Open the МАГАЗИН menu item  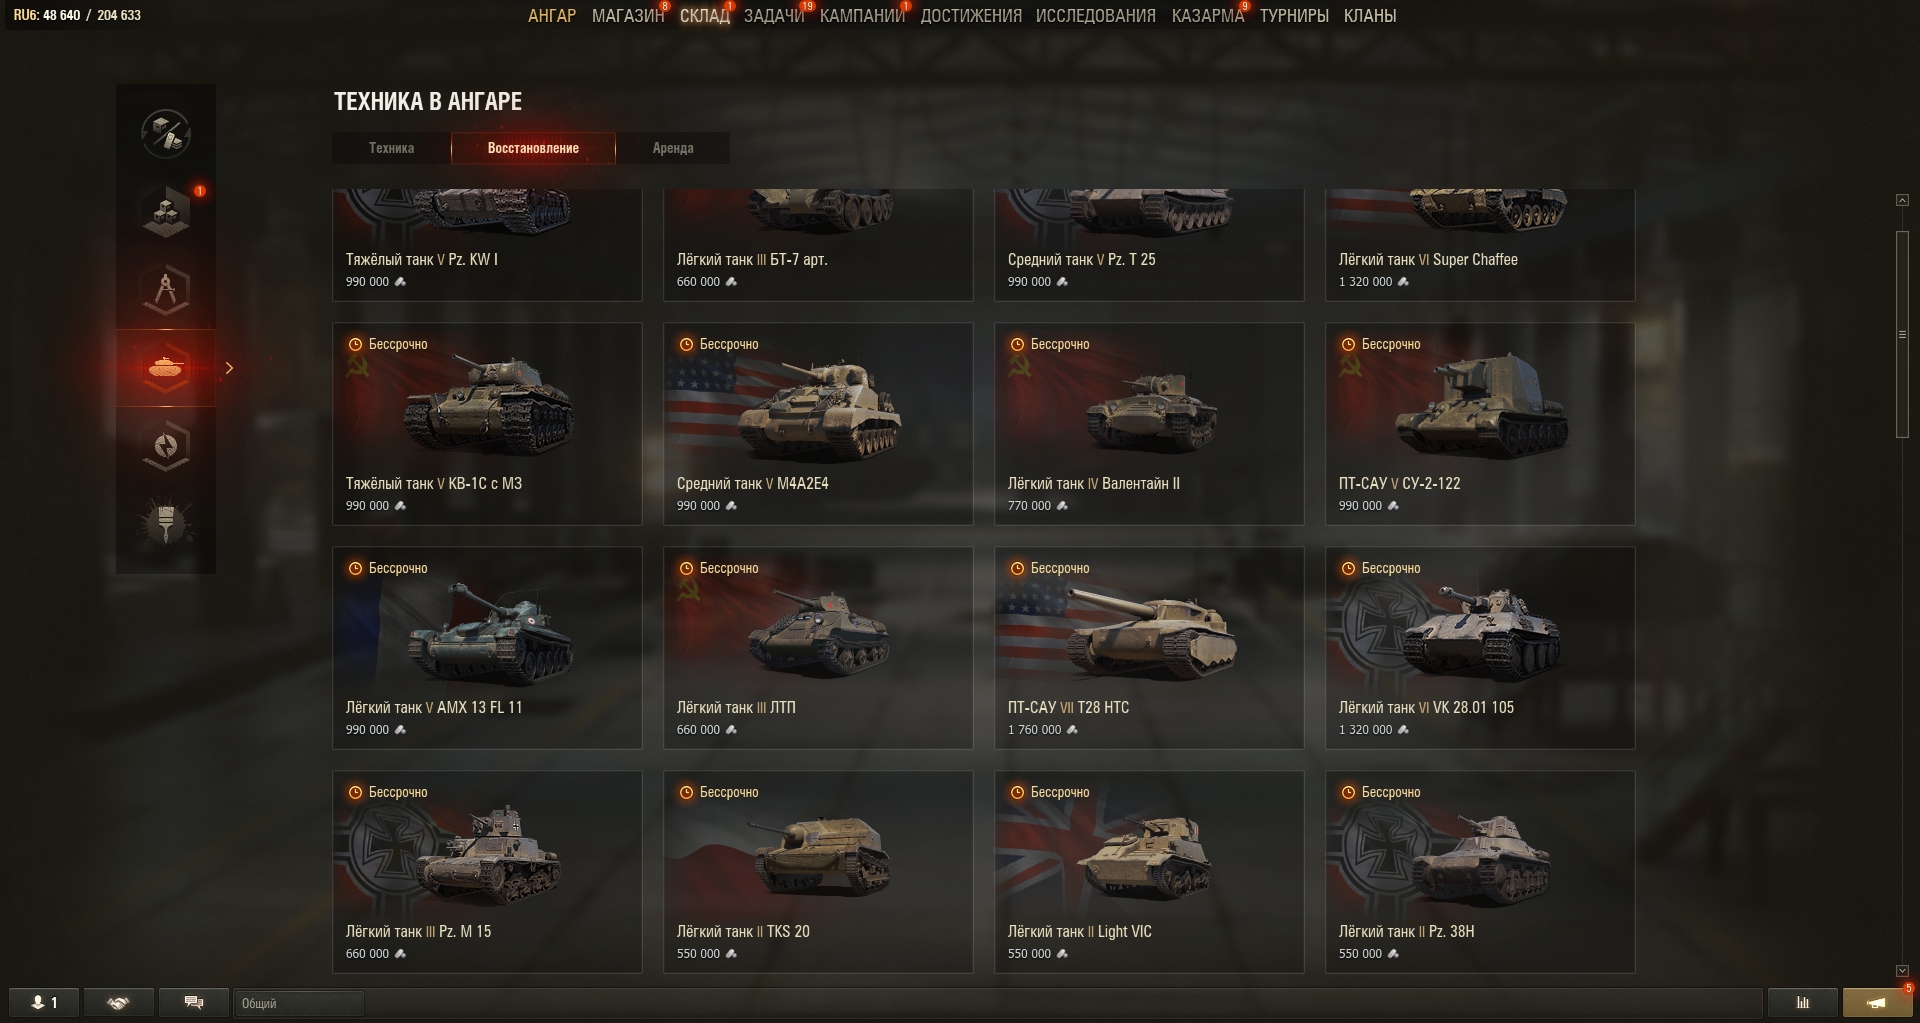pyautogui.click(x=628, y=16)
